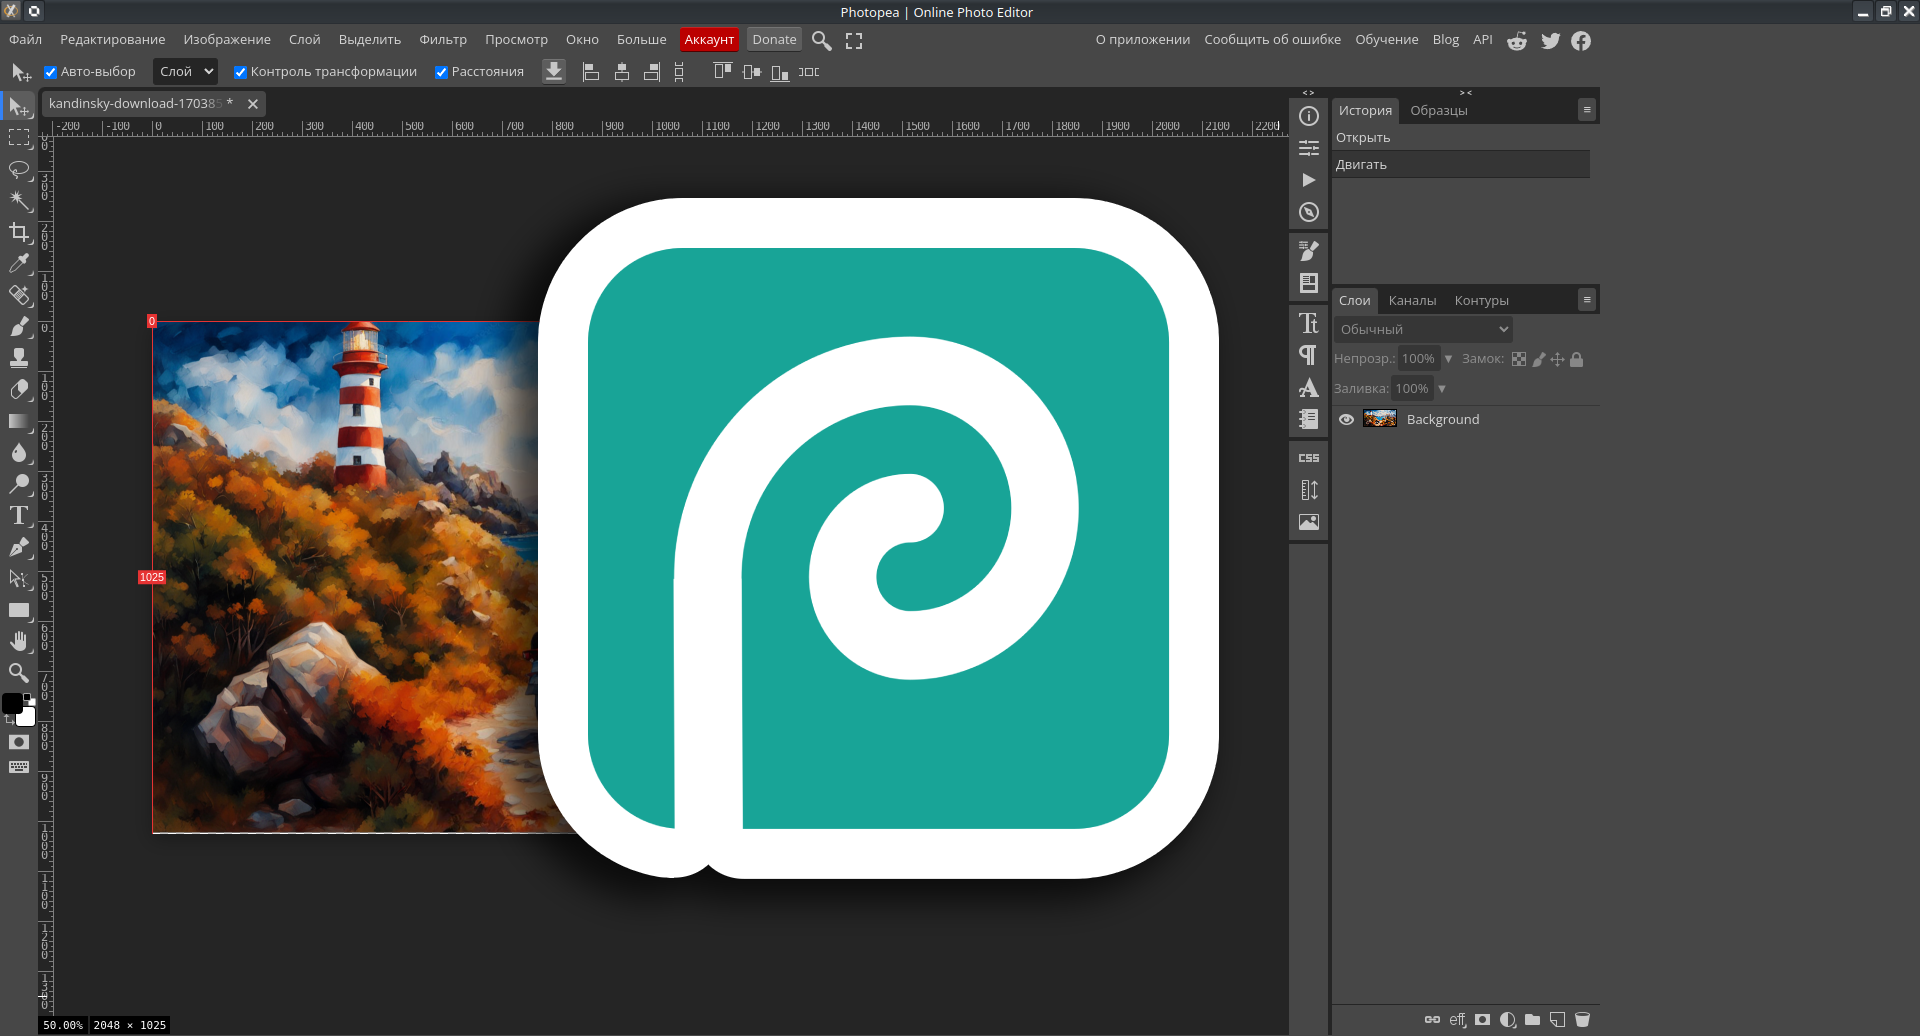Open the Слой auto-select dropdown
The width and height of the screenshot is (1920, 1036).
pos(185,72)
